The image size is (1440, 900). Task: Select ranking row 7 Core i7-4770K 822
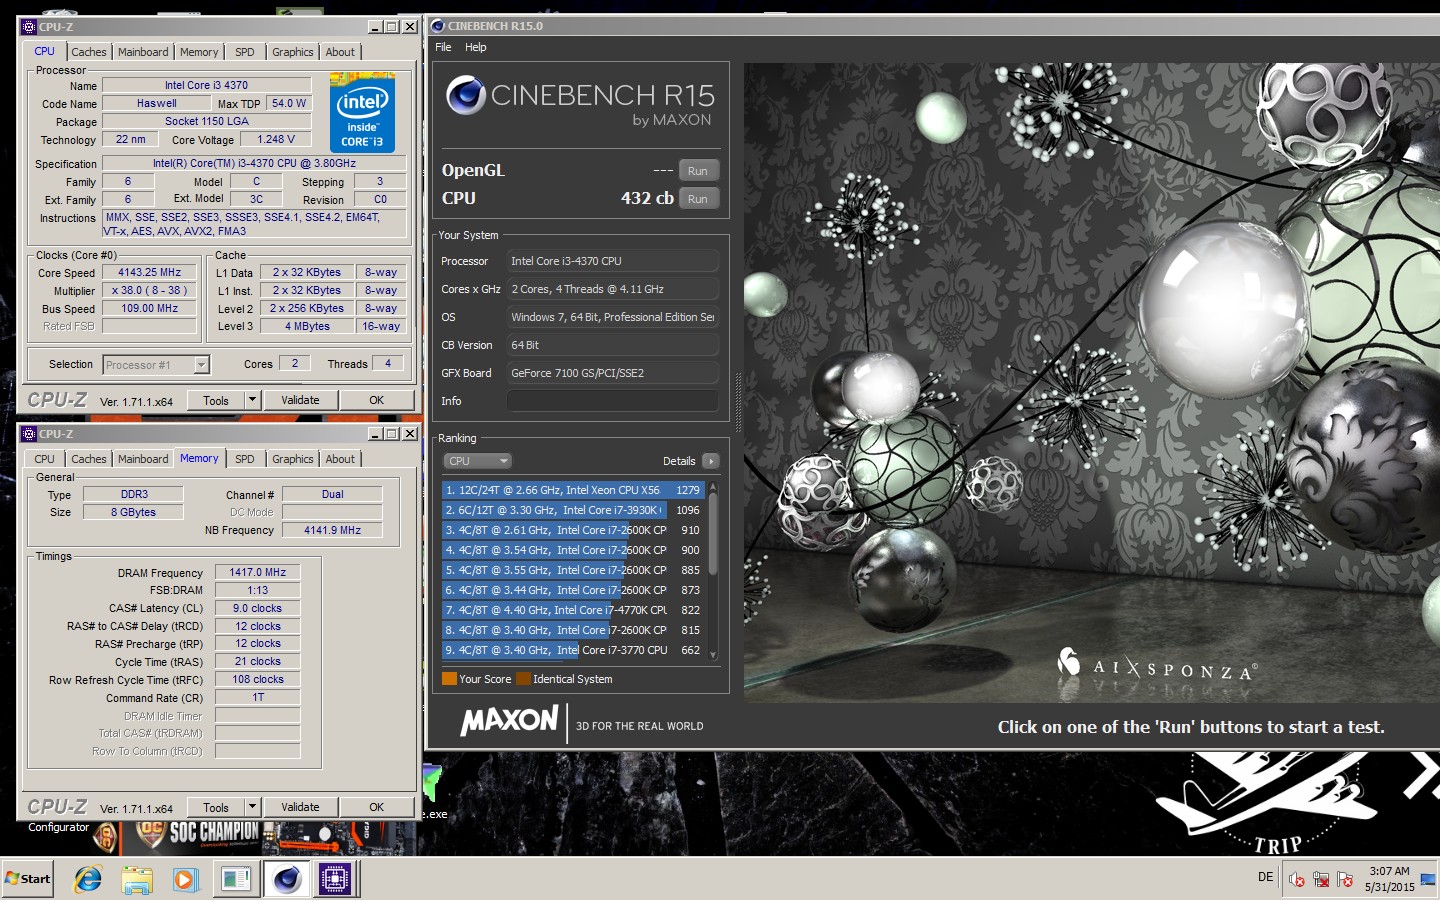point(574,610)
